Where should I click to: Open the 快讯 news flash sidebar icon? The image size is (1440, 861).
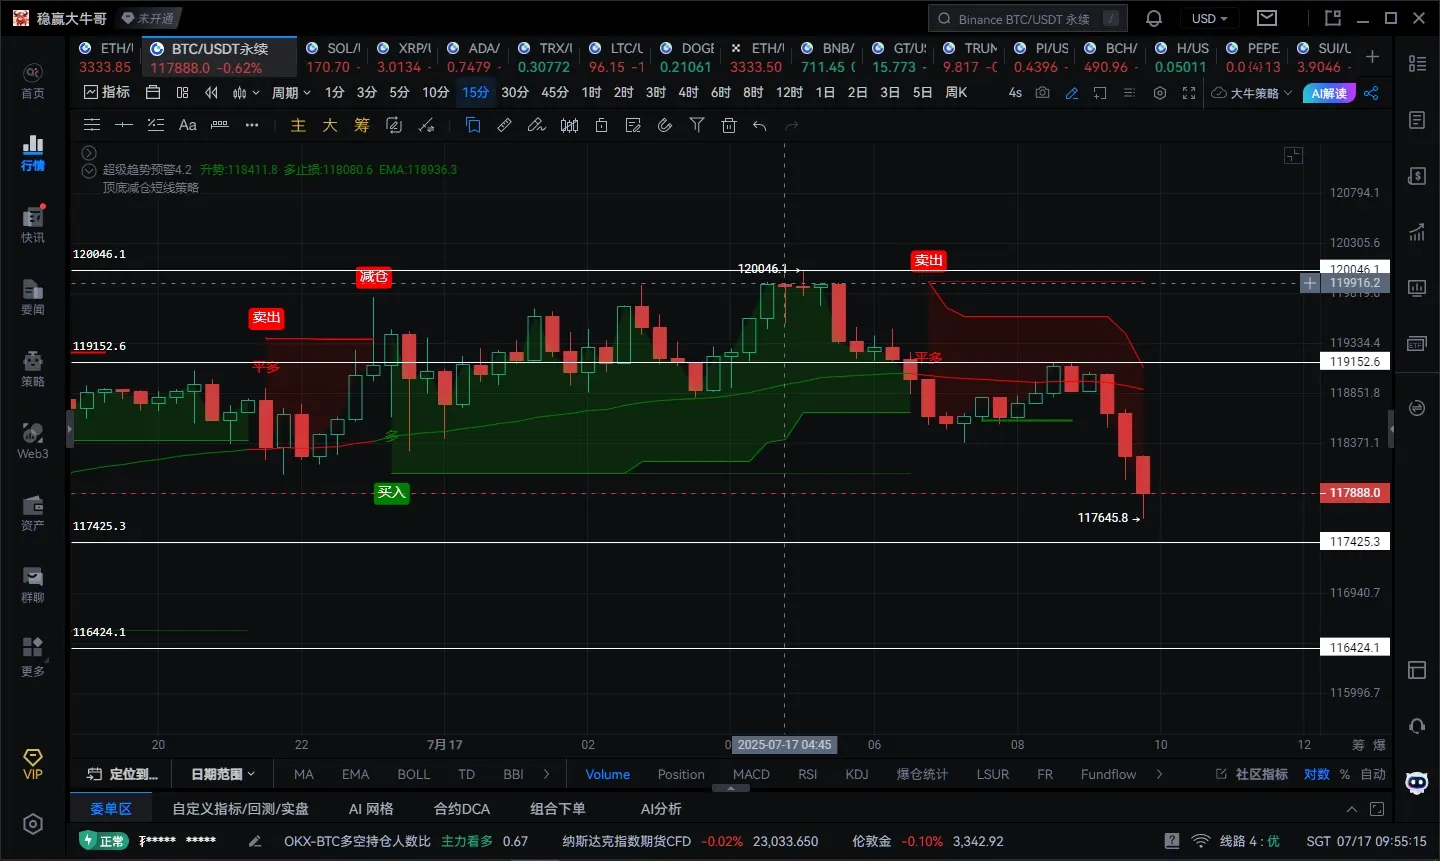[33, 225]
